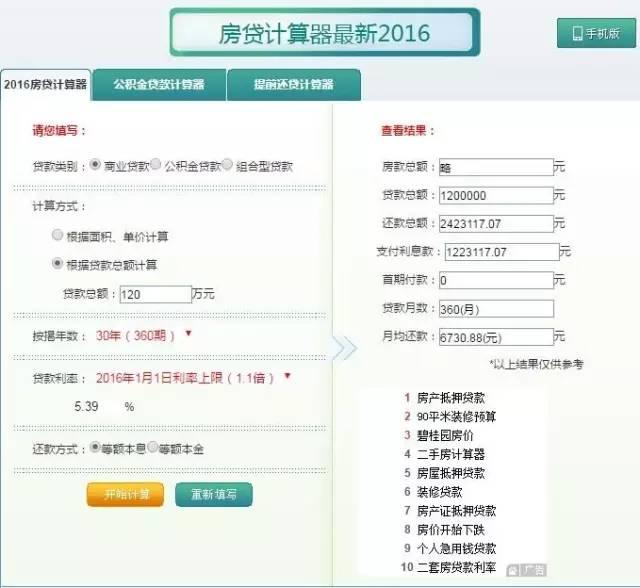Image resolution: width=640 pixels, height=588 pixels.
Task: Select 商业贷款 loan type radio
Action: (x=95, y=164)
